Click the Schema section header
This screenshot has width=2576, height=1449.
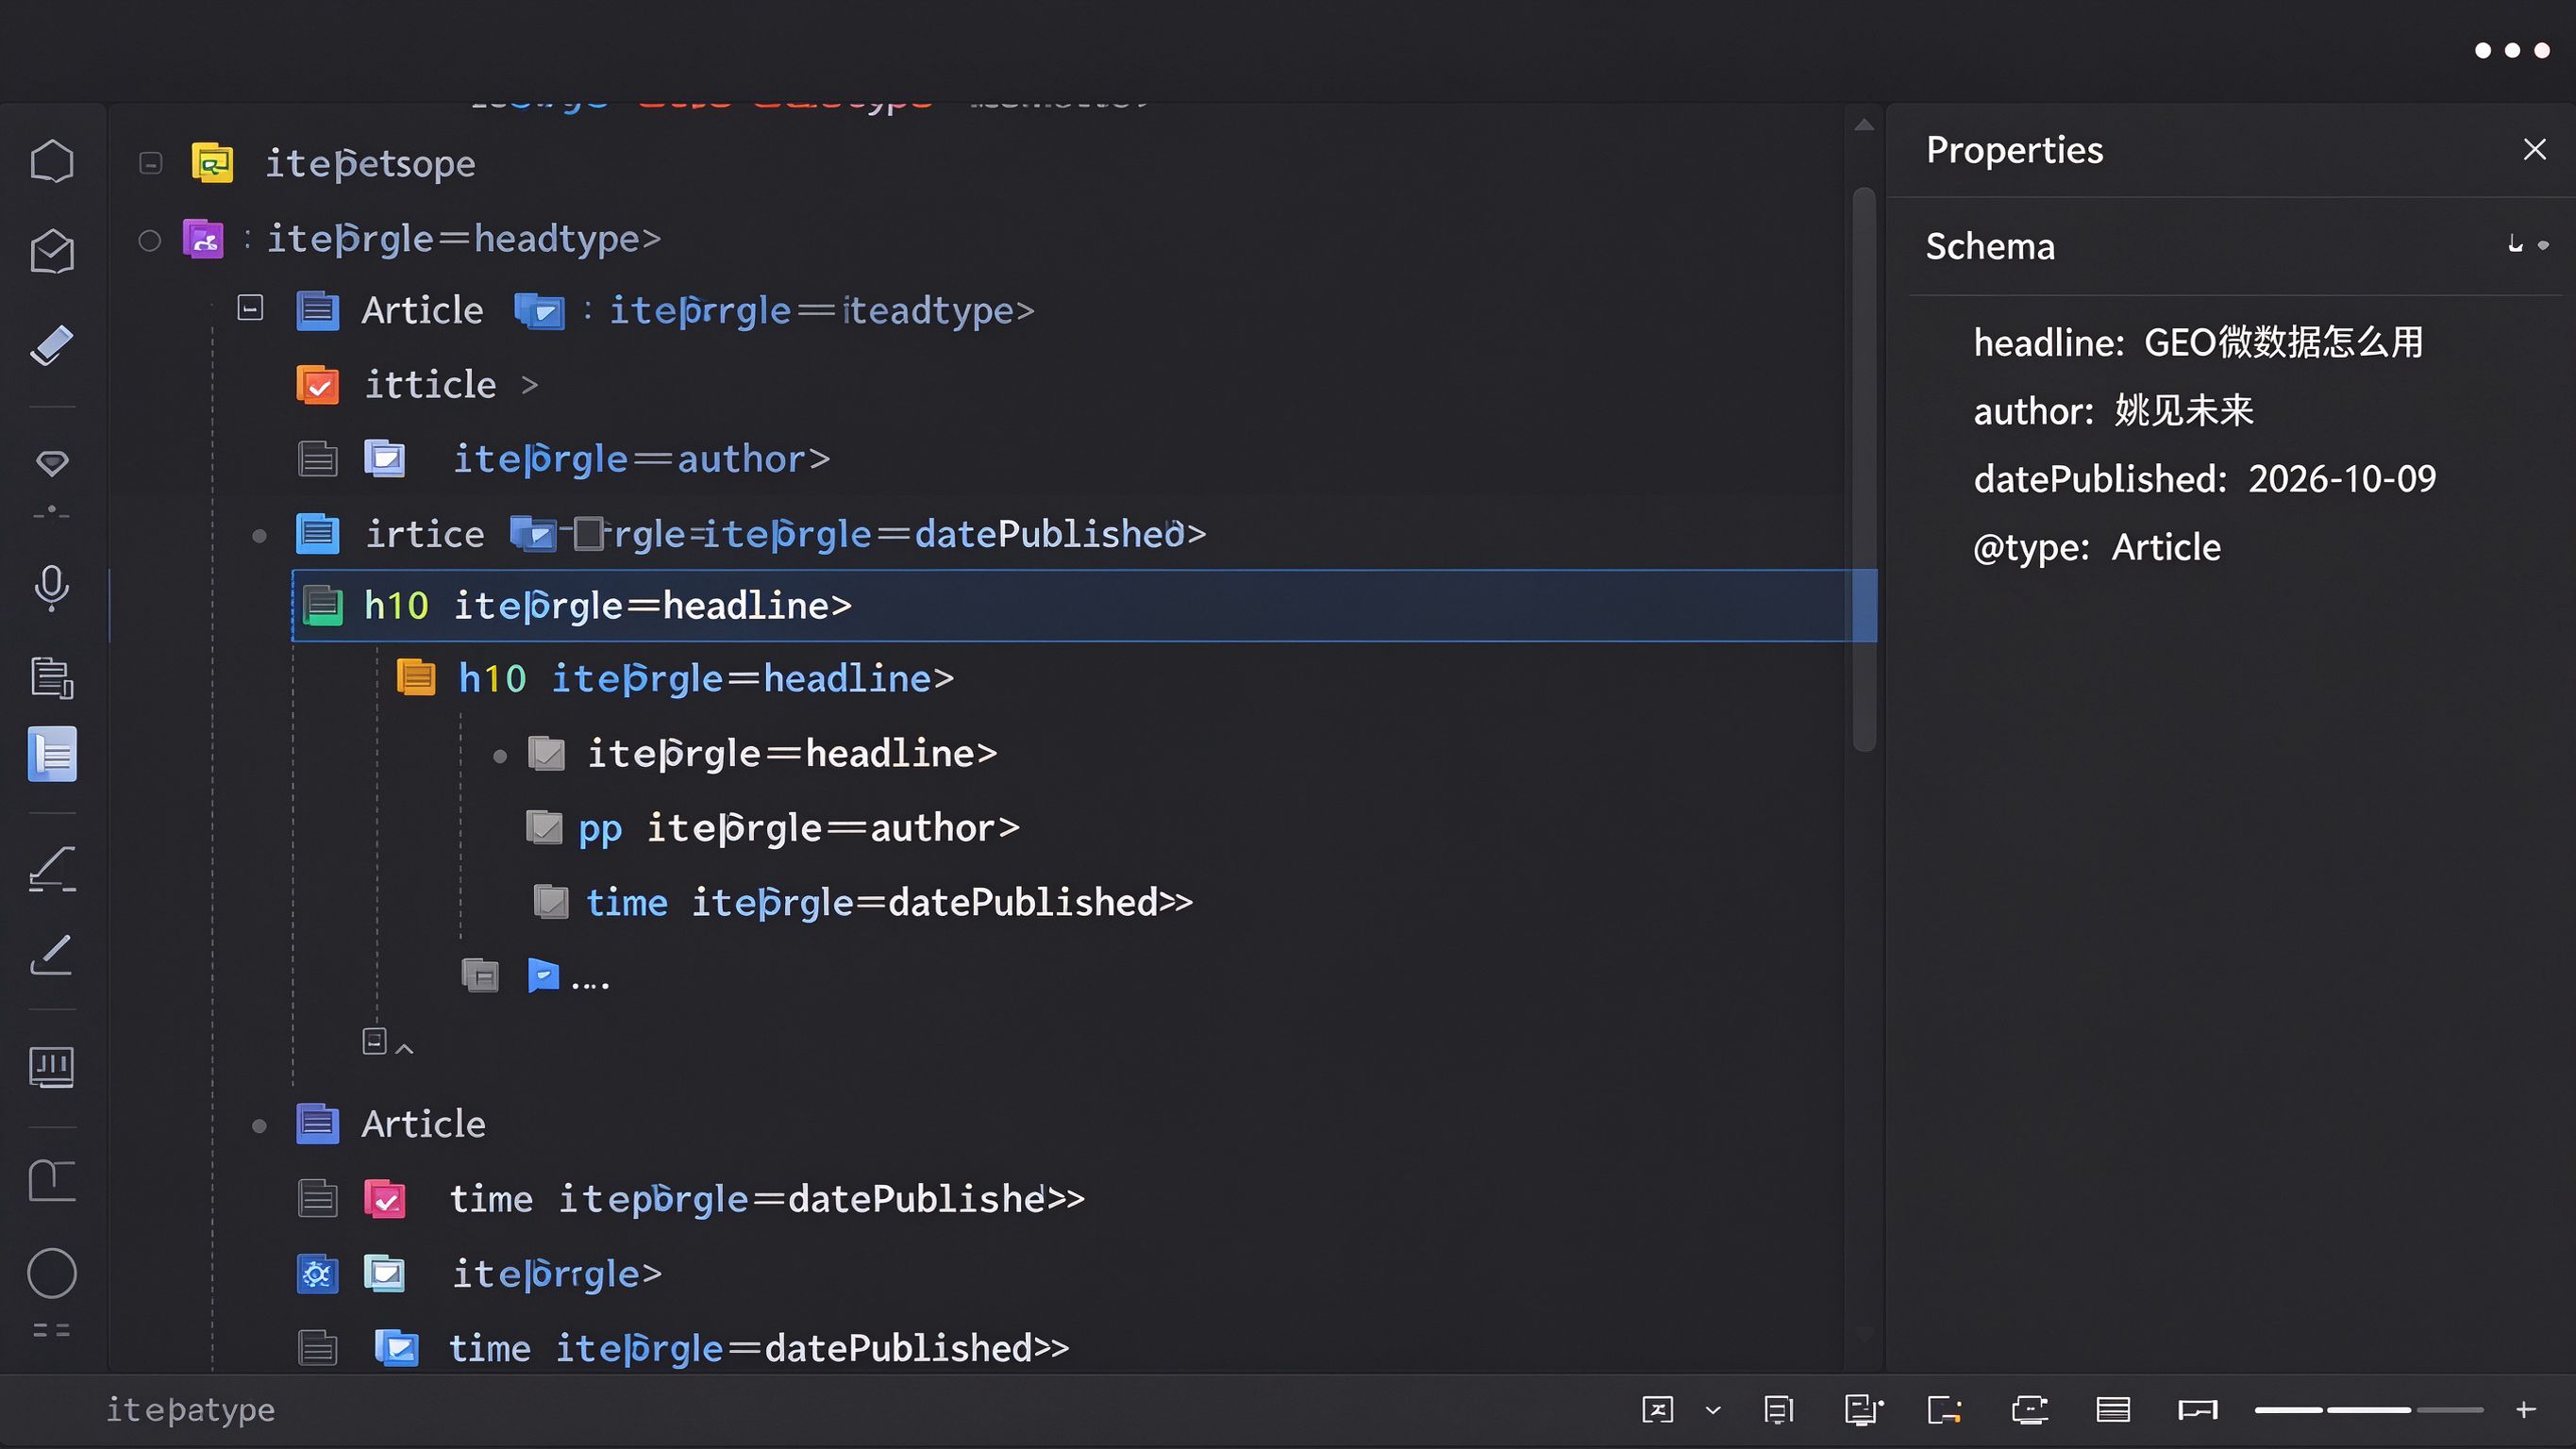coord(1990,246)
